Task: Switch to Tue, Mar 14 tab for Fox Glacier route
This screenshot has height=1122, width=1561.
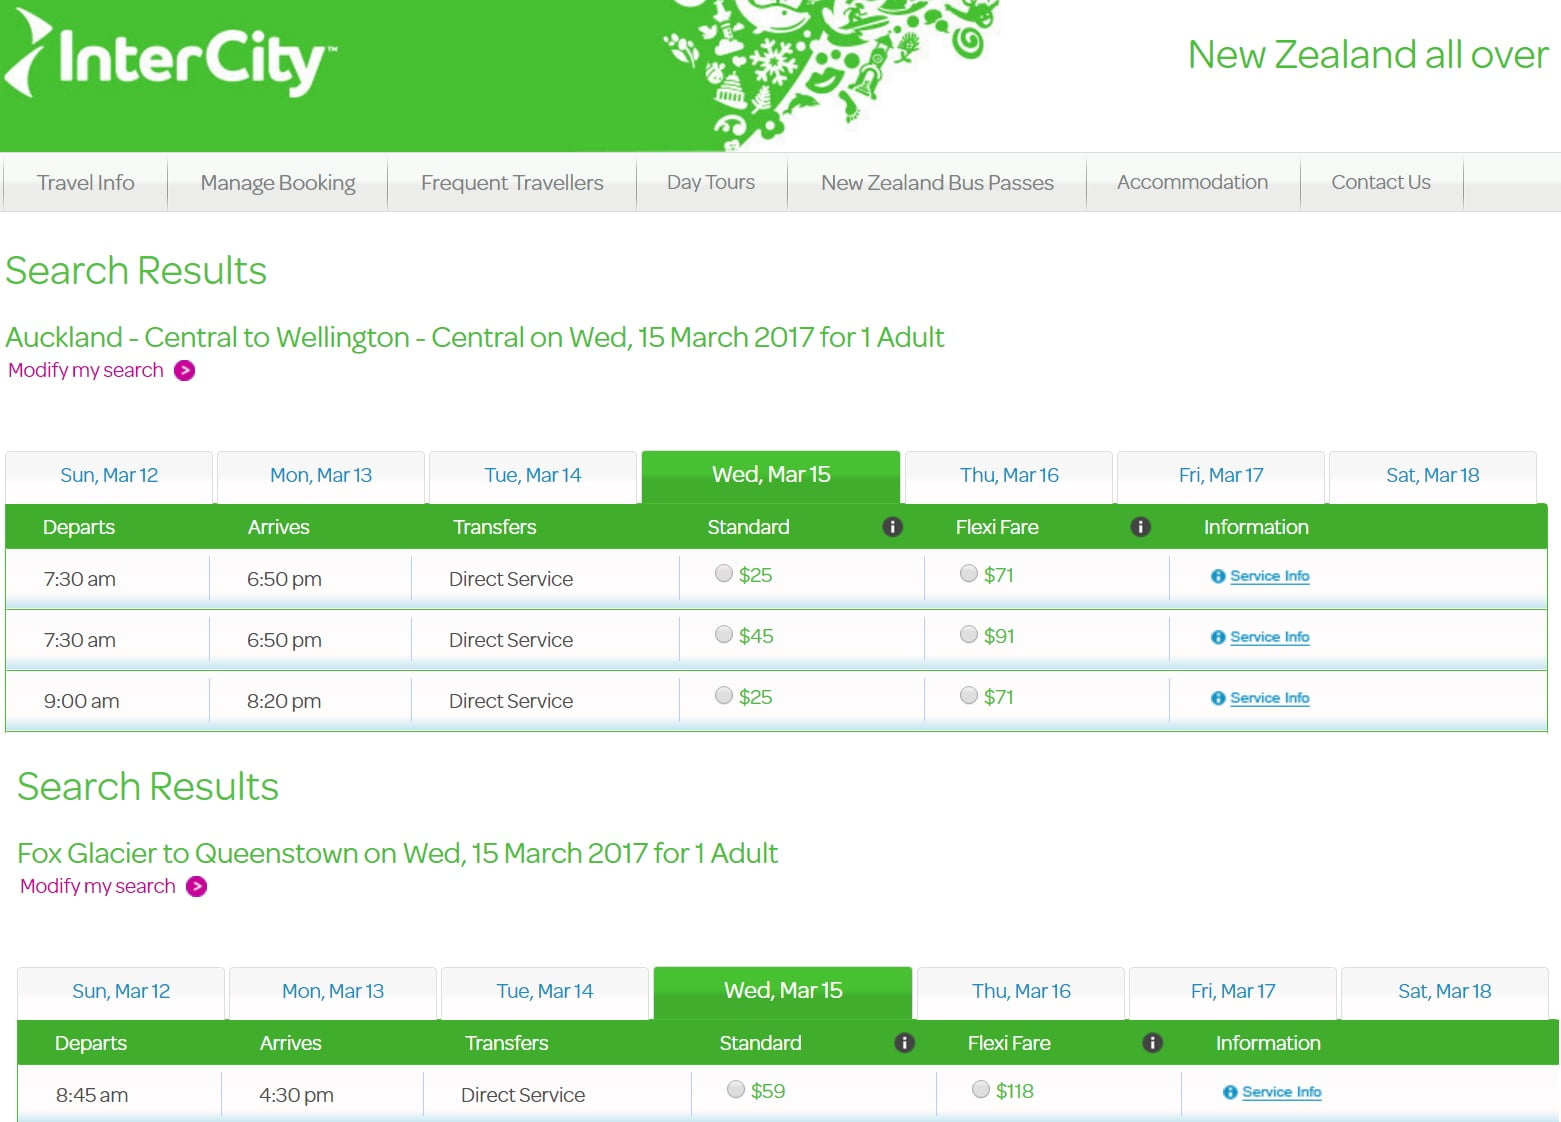Action: (x=545, y=992)
